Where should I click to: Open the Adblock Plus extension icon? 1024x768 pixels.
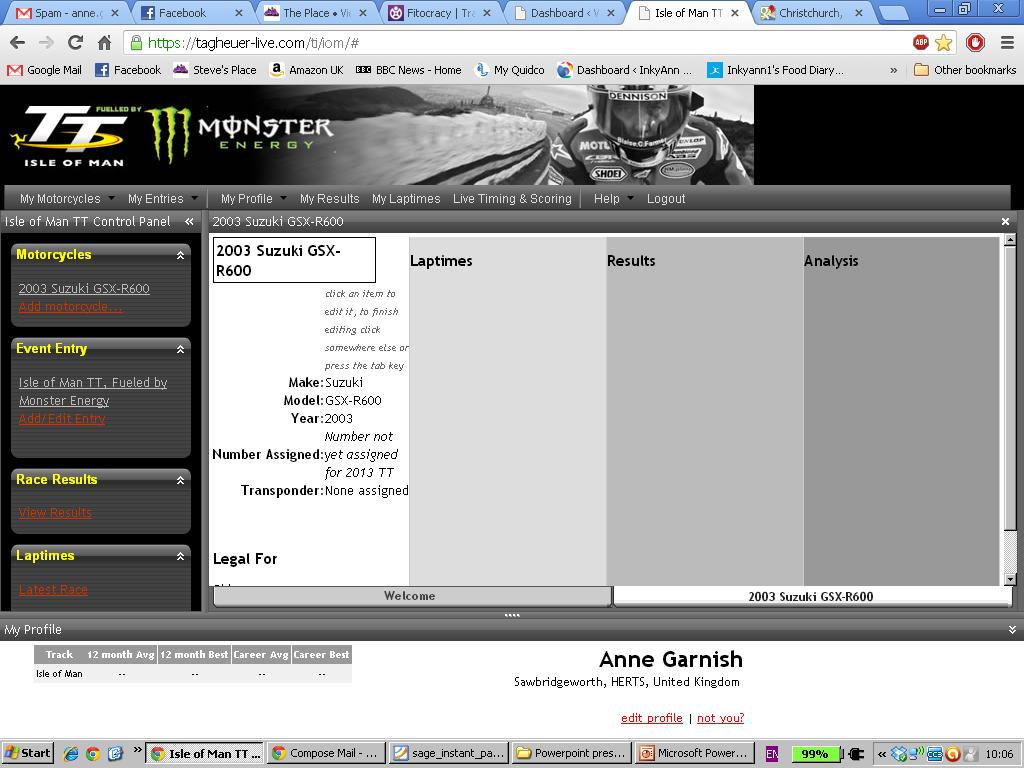coord(921,42)
